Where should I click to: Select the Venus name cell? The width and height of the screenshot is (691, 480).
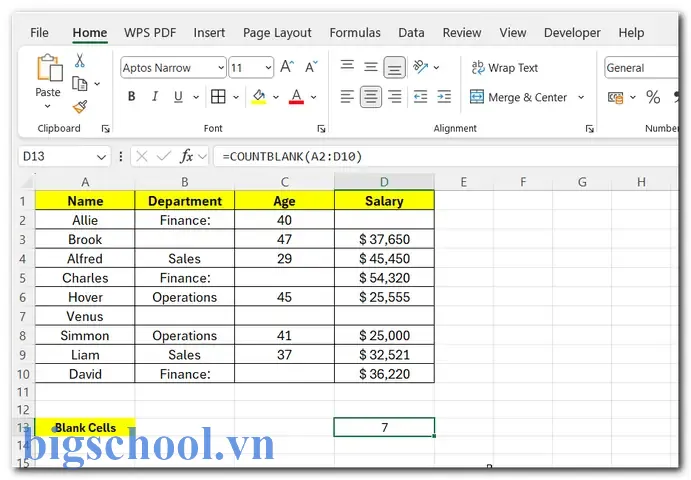point(85,316)
